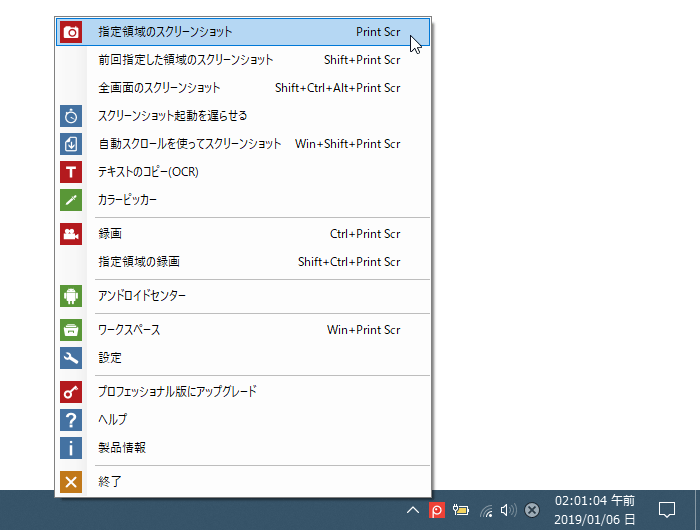The width and height of the screenshot is (700, 530).
Task: Open the taskbar clock showing 02:01:04
Action: pyautogui.click(x=595, y=510)
